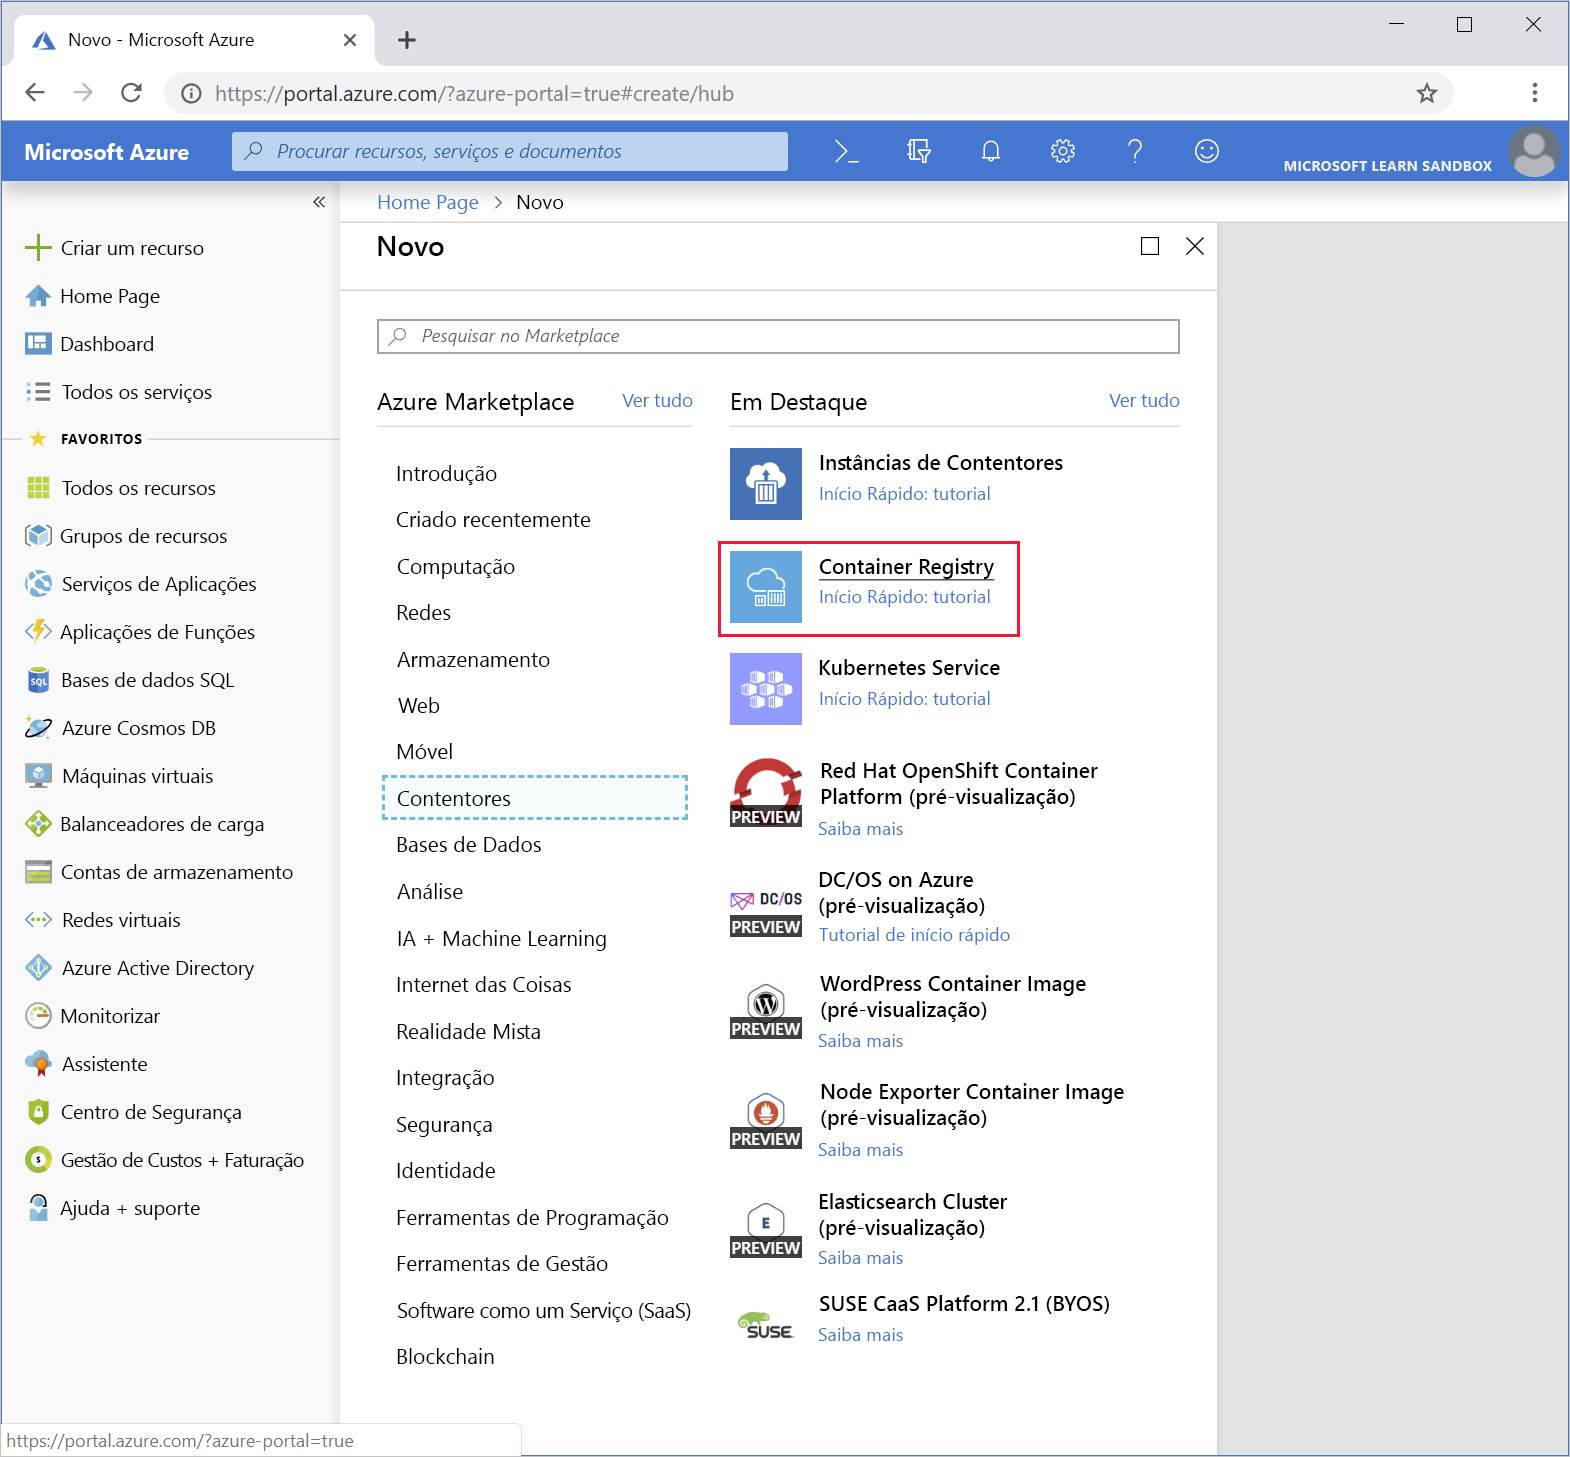Click the Instâncias de Contentores icon
Viewport: 1570px width, 1457px height.
(765, 483)
